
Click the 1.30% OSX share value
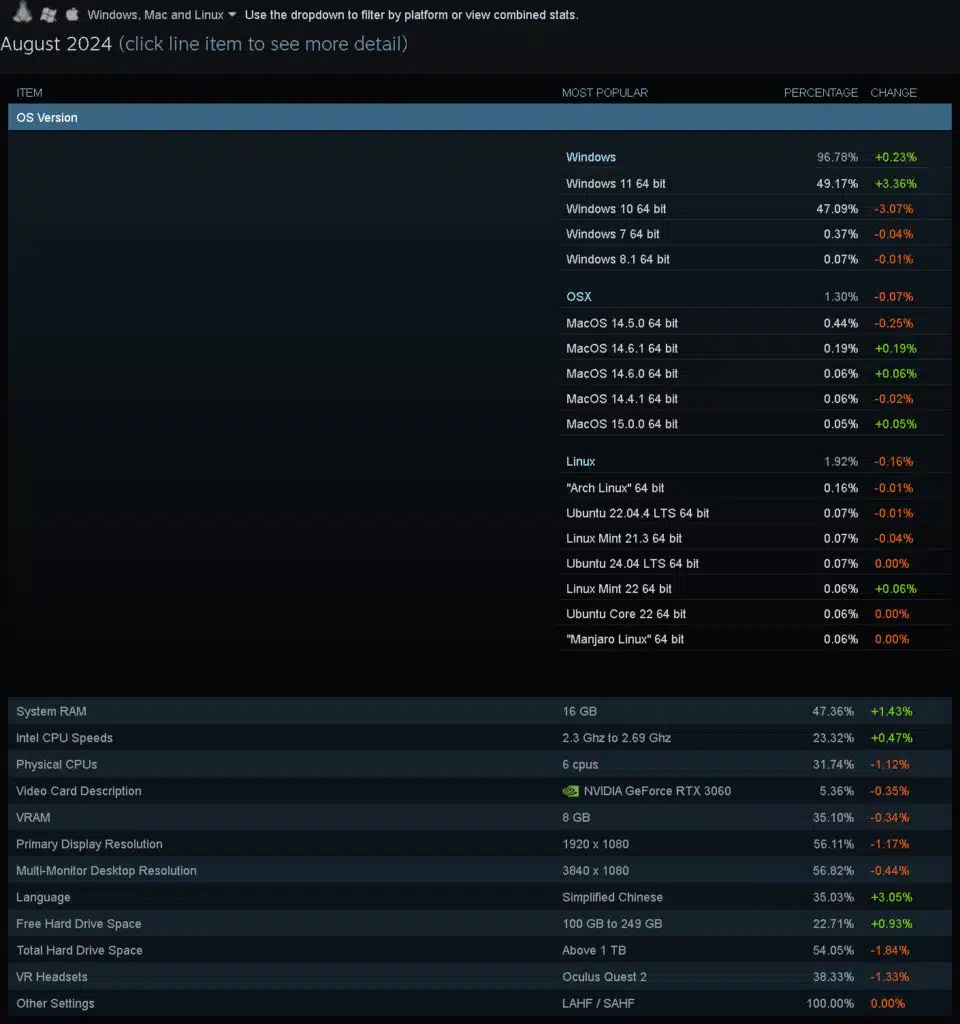(x=840, y=296)
